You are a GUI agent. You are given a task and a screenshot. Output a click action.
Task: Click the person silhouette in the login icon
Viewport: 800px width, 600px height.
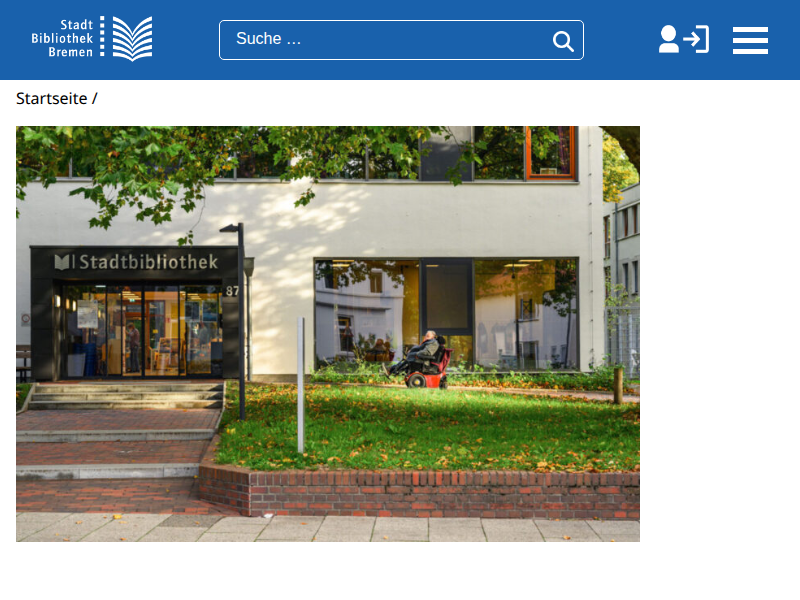[668, 39]
